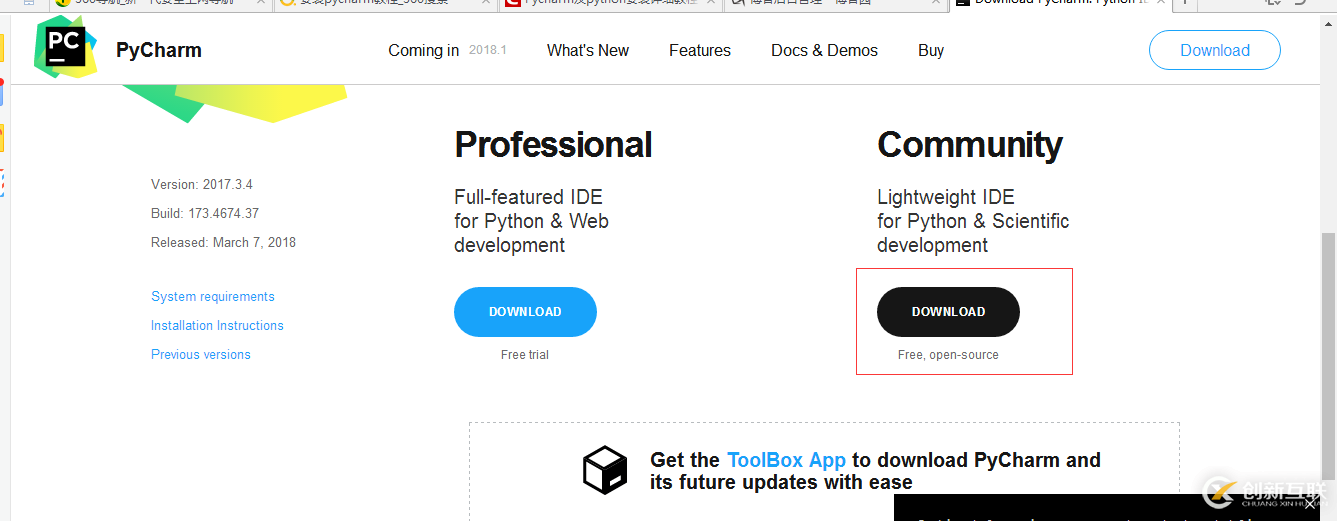Go to the Features section
This screenshot has height=521, width=1337.
click(x=700, y=50)
